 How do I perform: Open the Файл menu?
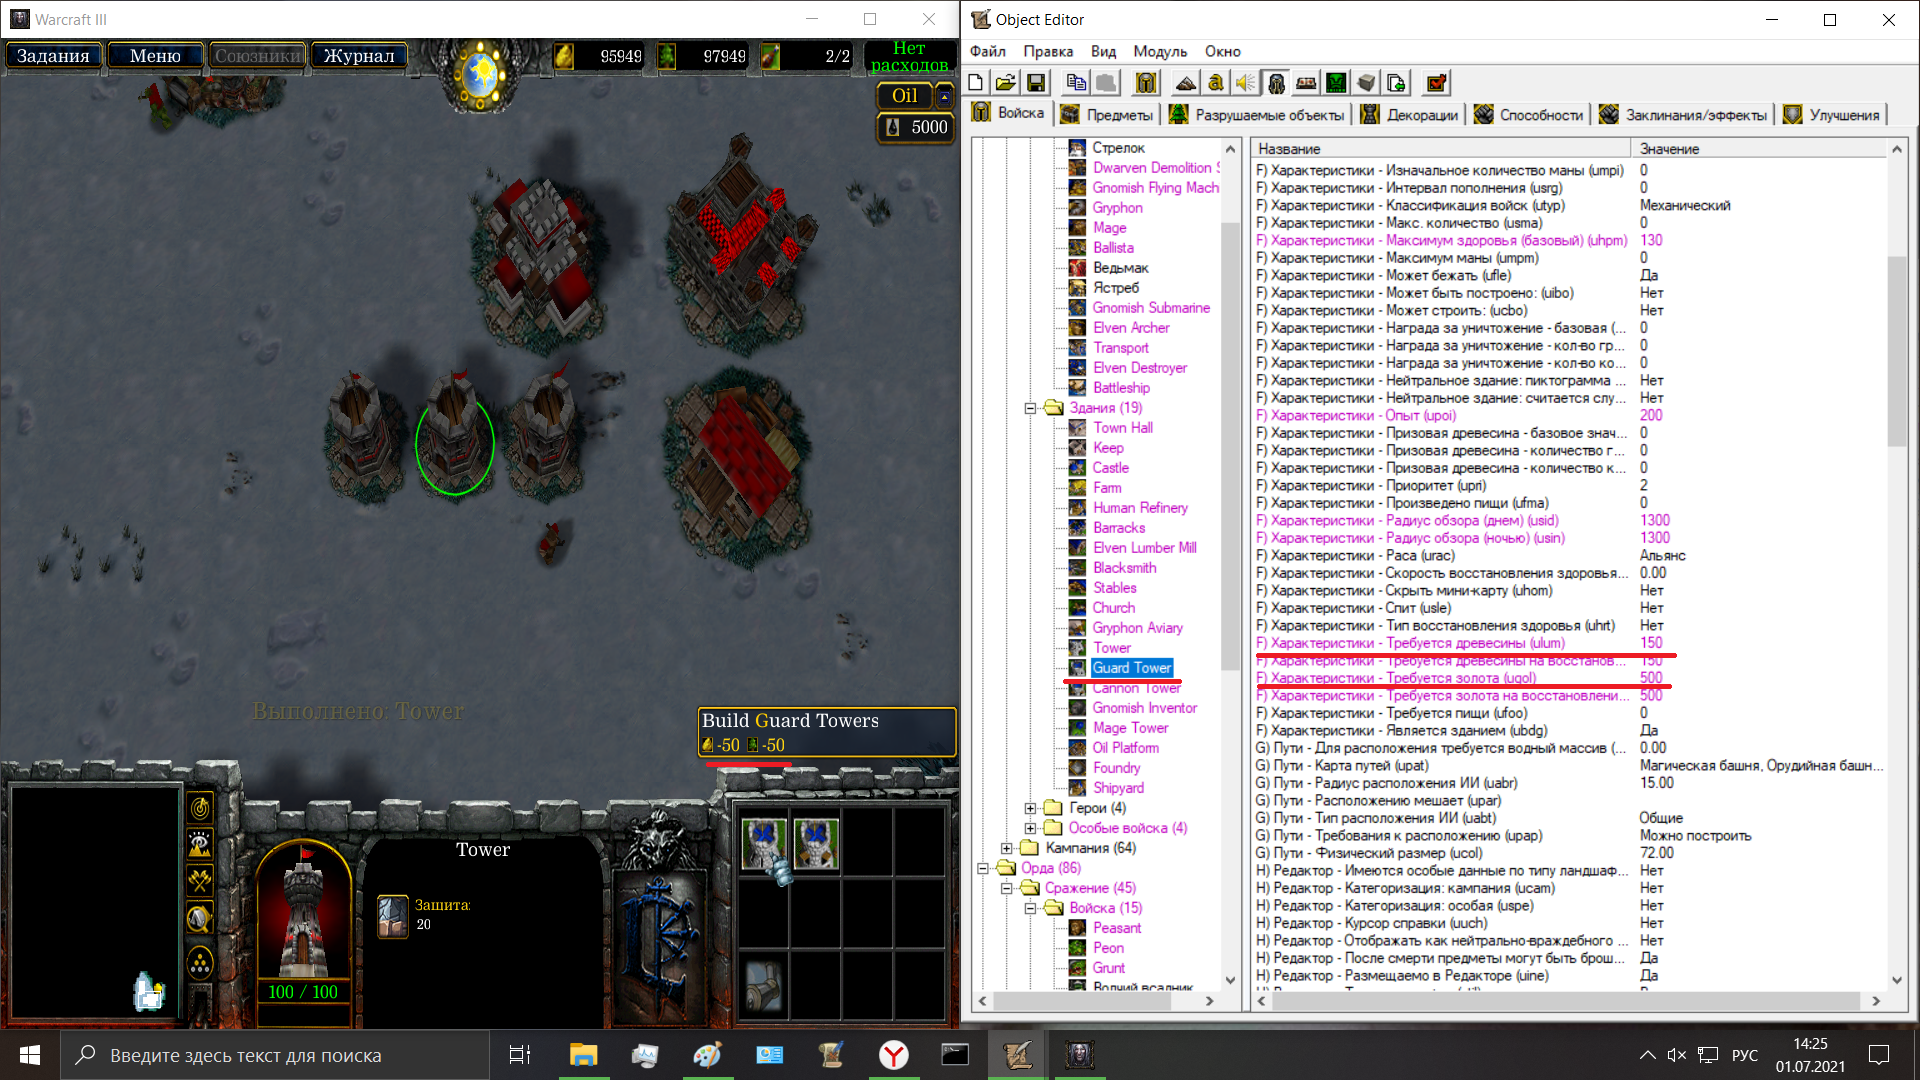tap(988, 51)
